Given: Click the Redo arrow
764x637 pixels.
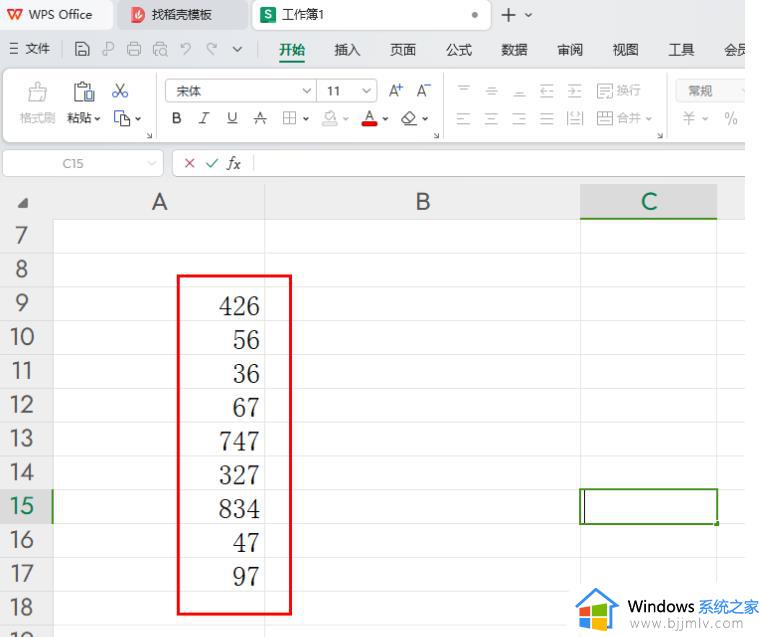Looking at the screenshot, I should click(x=211, y=49).
